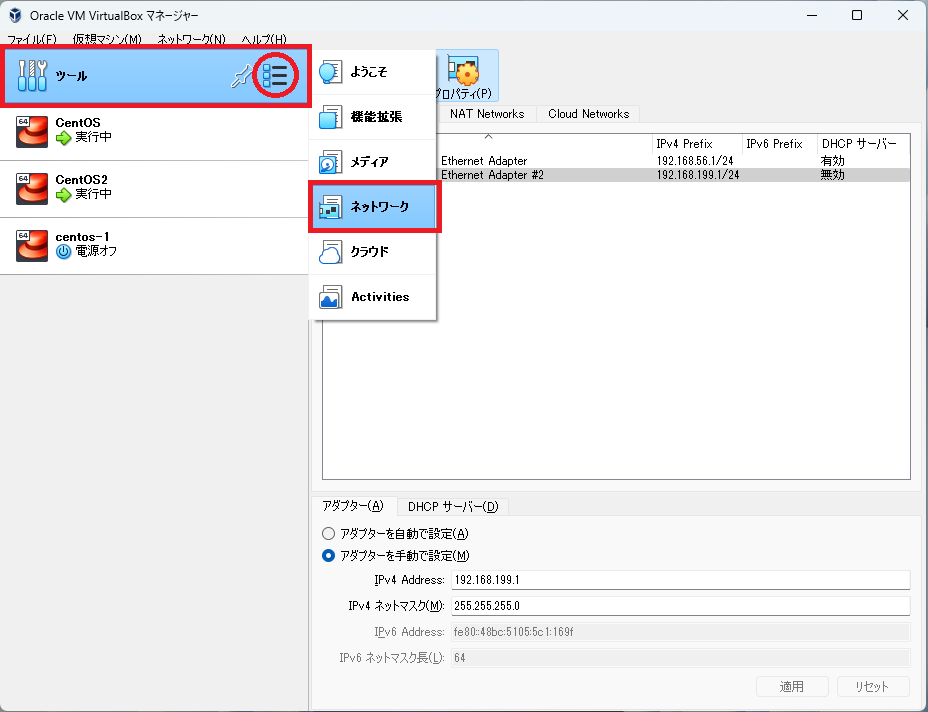The width and height of the screenshot is (928, 712).
Task: Click the Welcome (ようこそ) balloon icon
Action: 330,72
